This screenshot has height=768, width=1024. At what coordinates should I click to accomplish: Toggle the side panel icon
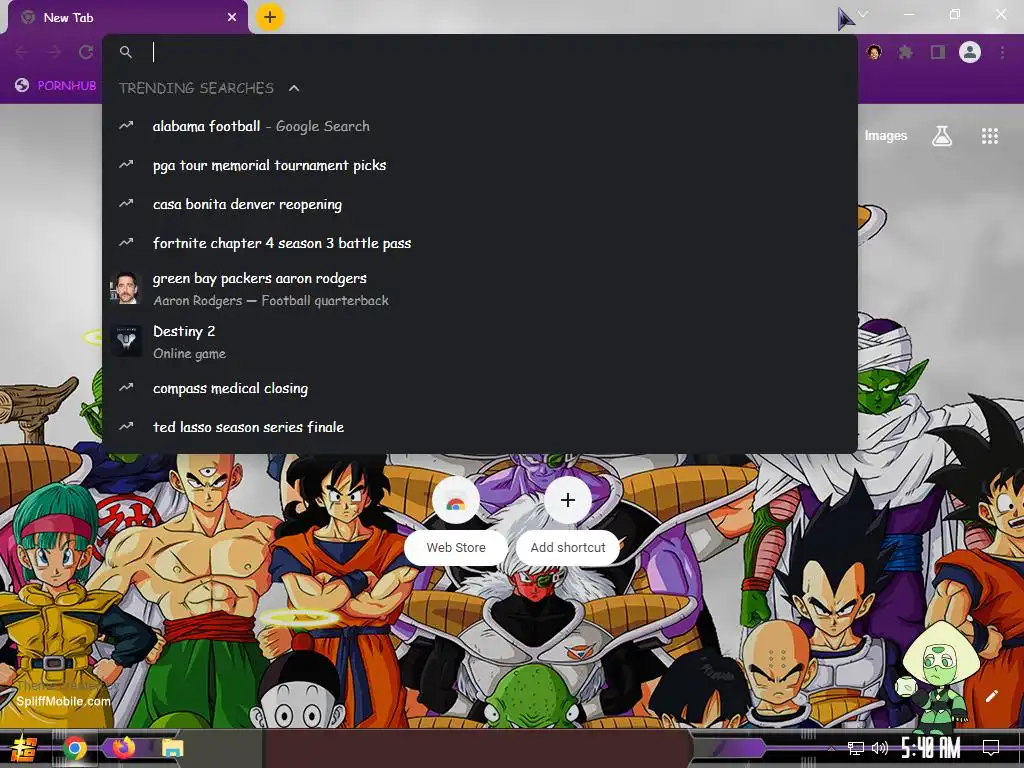[x=938, y=52]
